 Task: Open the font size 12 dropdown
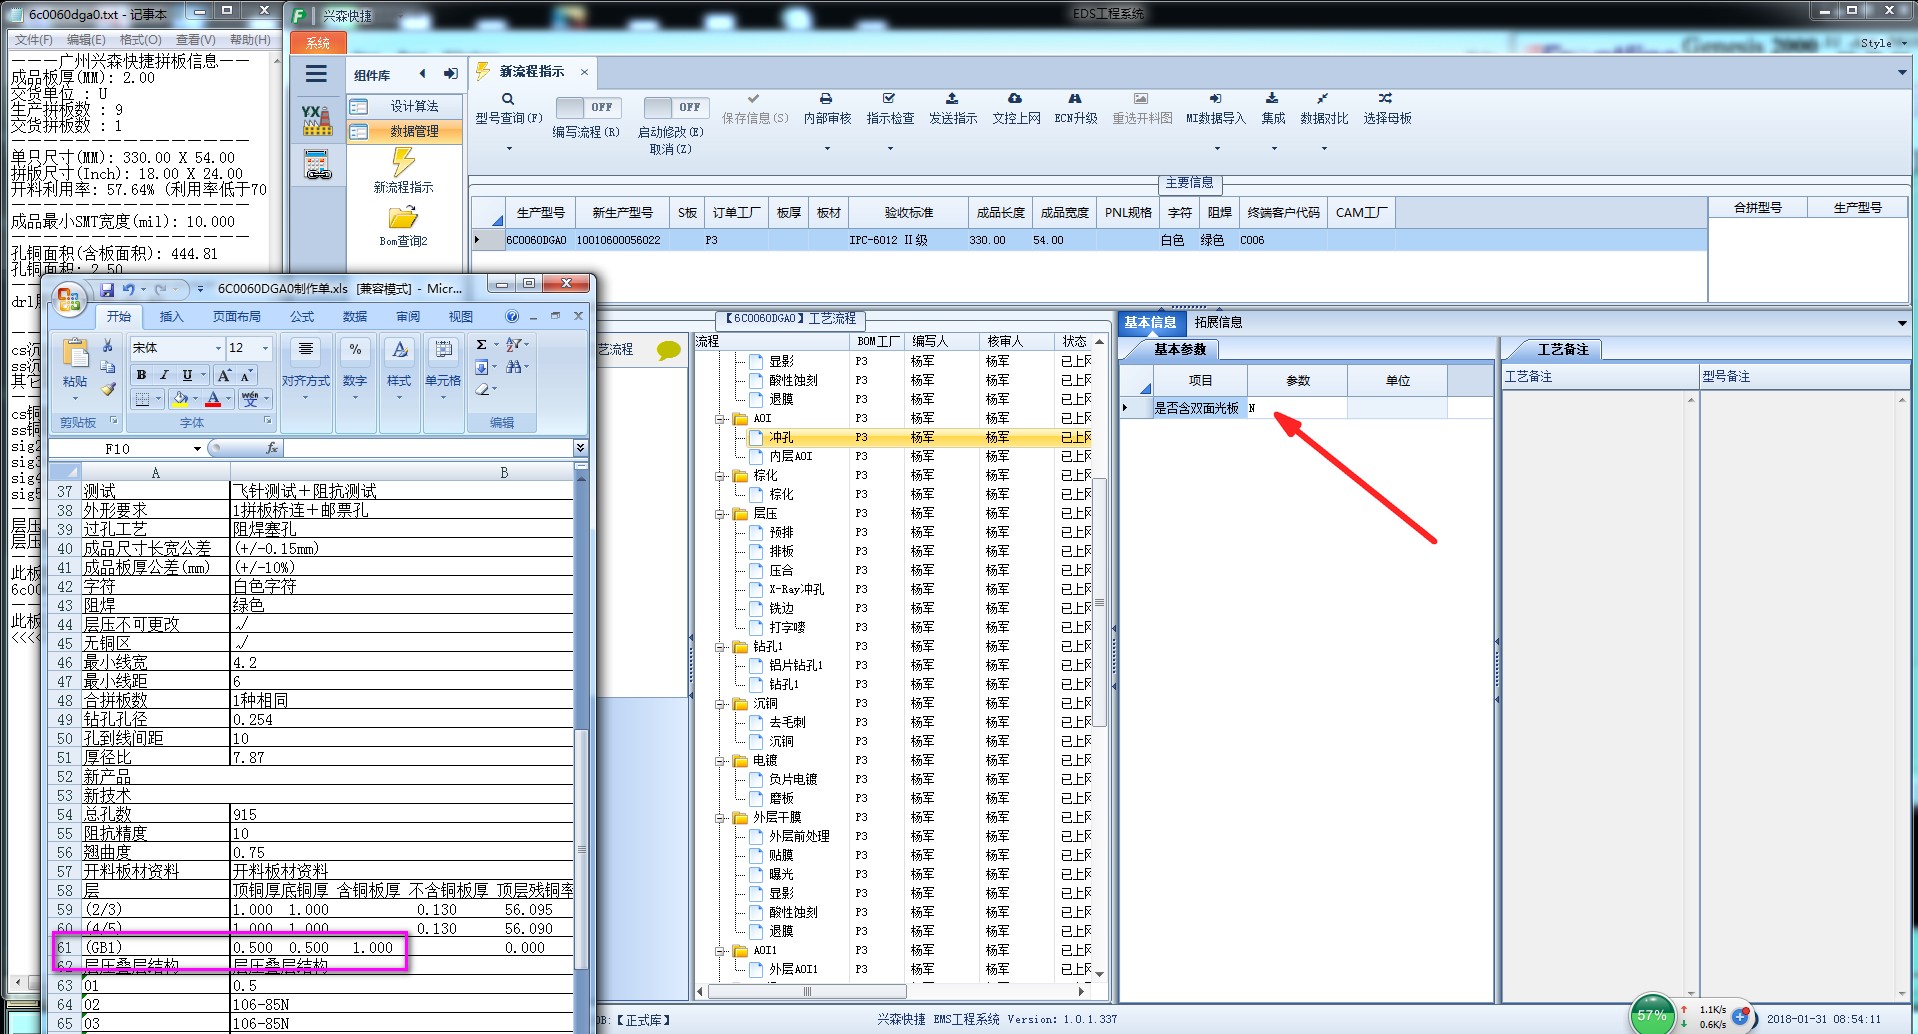coord(265,348)
